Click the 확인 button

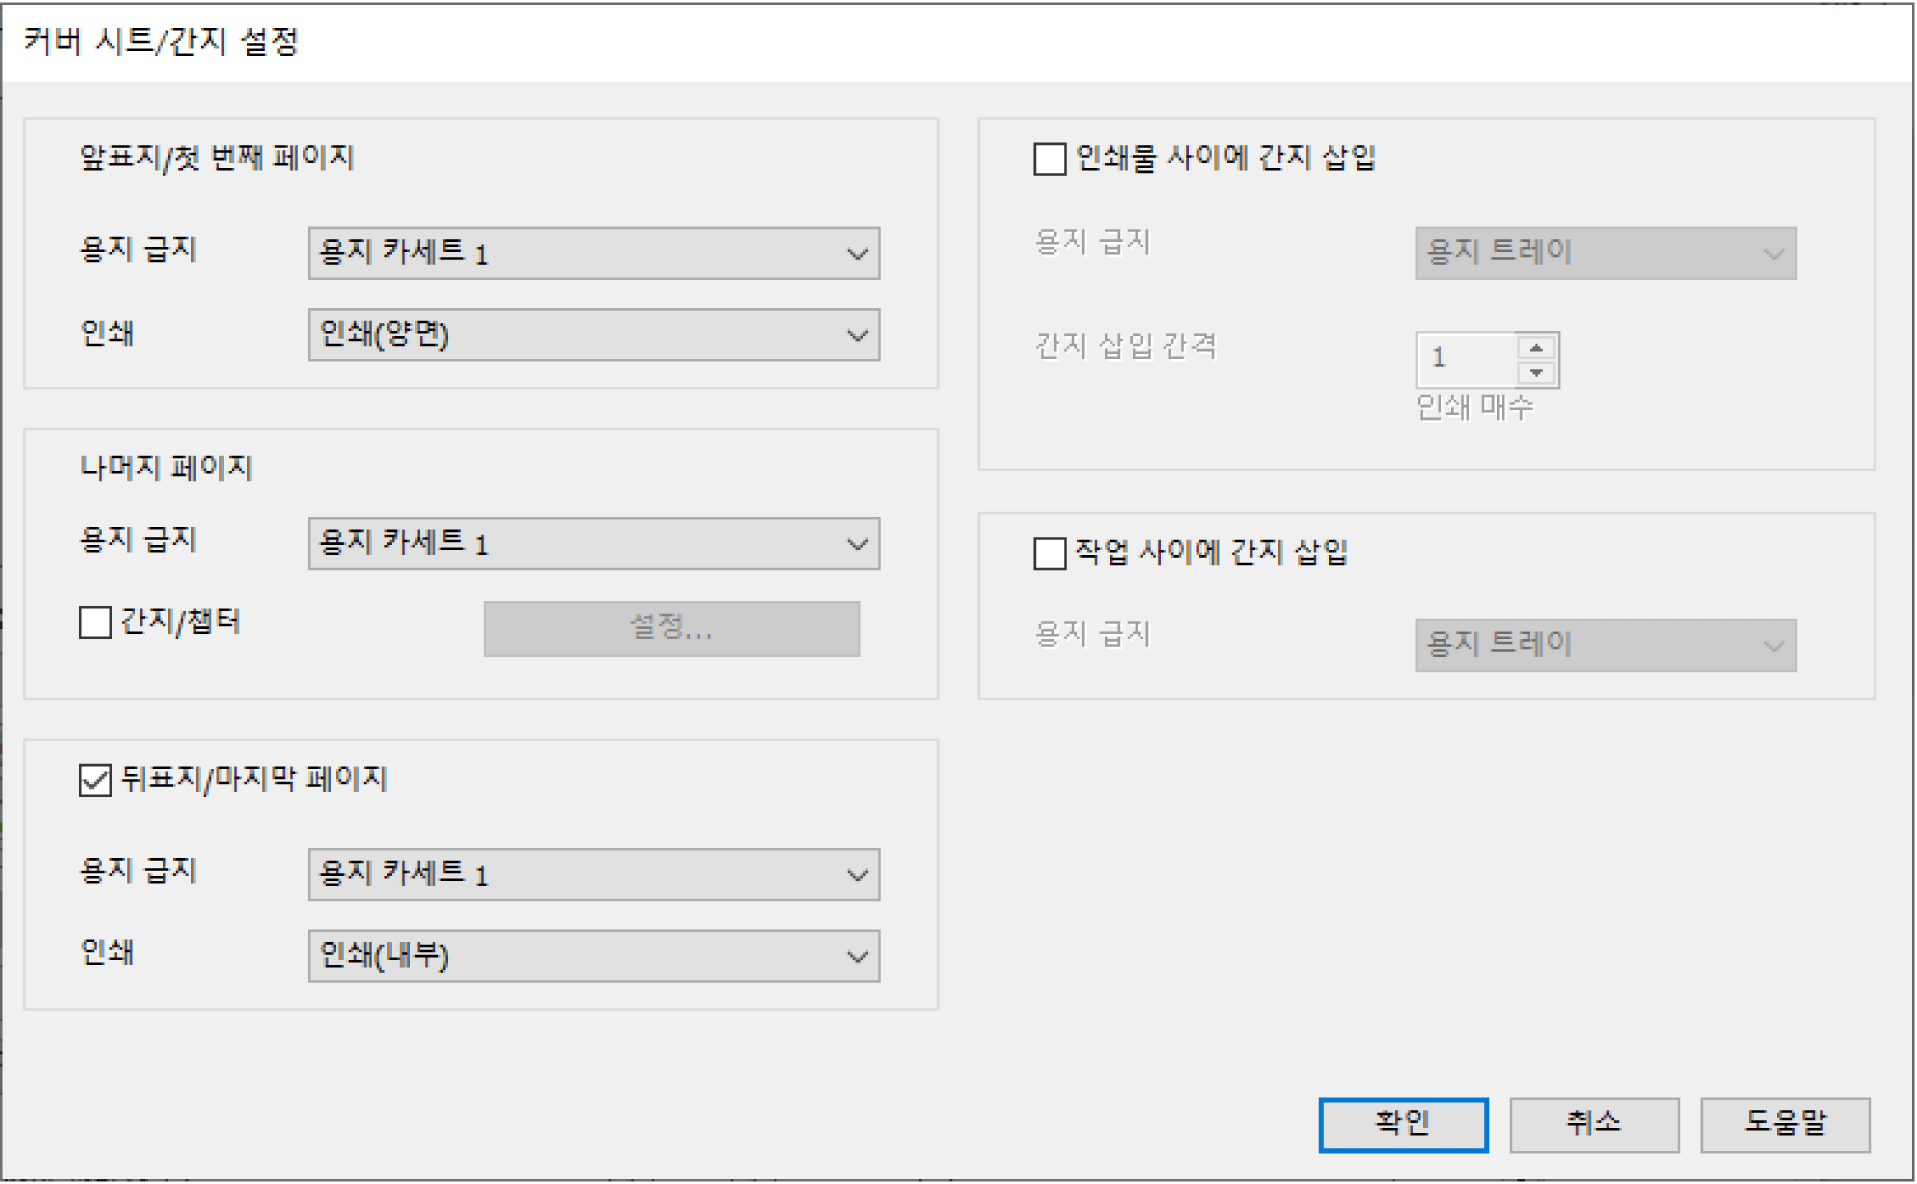point(1402,1124)
